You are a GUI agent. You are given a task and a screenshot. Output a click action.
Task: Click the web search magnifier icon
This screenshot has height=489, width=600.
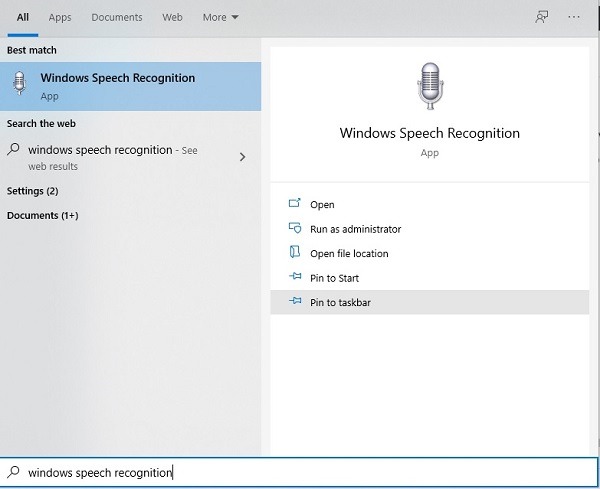point(13,149)
